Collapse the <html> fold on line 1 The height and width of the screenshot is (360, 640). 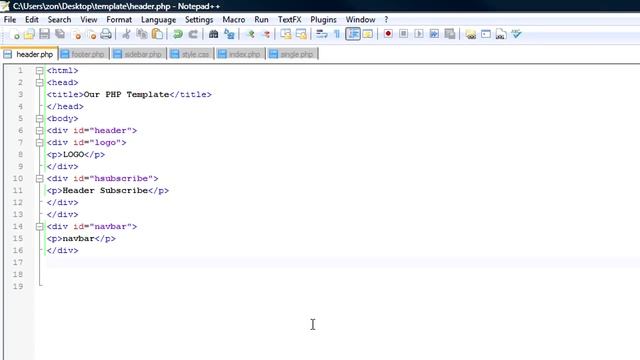[x=40, y=71]
